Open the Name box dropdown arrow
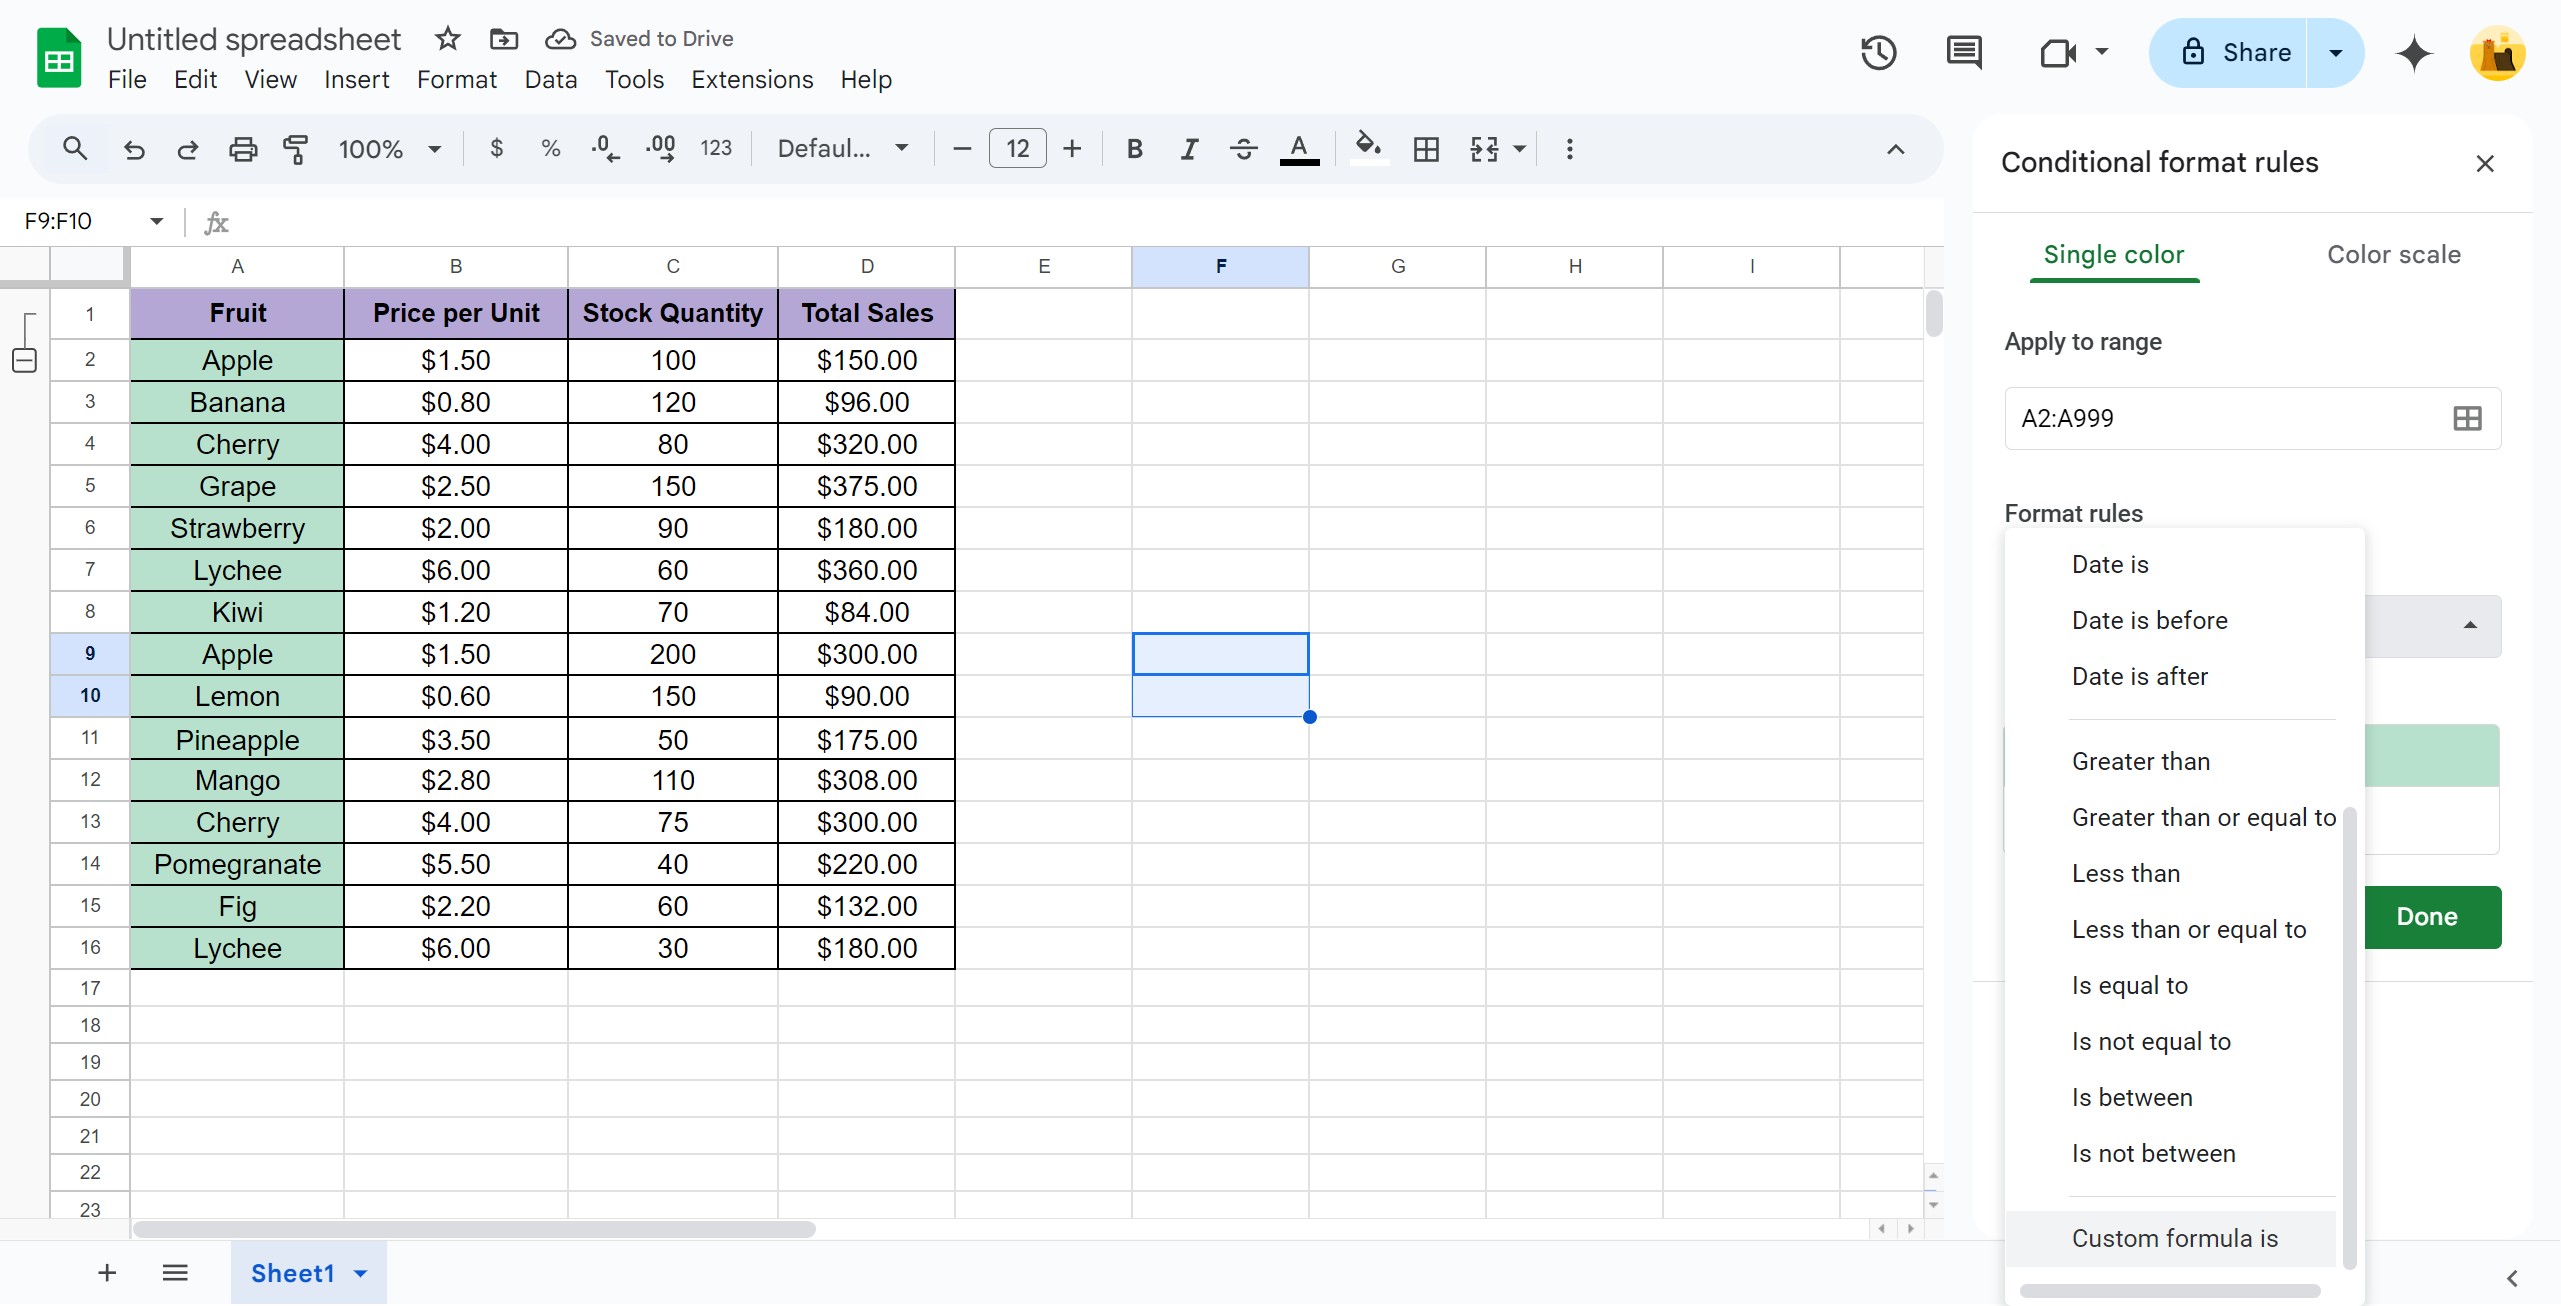Screen dimensions: 2561x1306 tap(157, 221)
